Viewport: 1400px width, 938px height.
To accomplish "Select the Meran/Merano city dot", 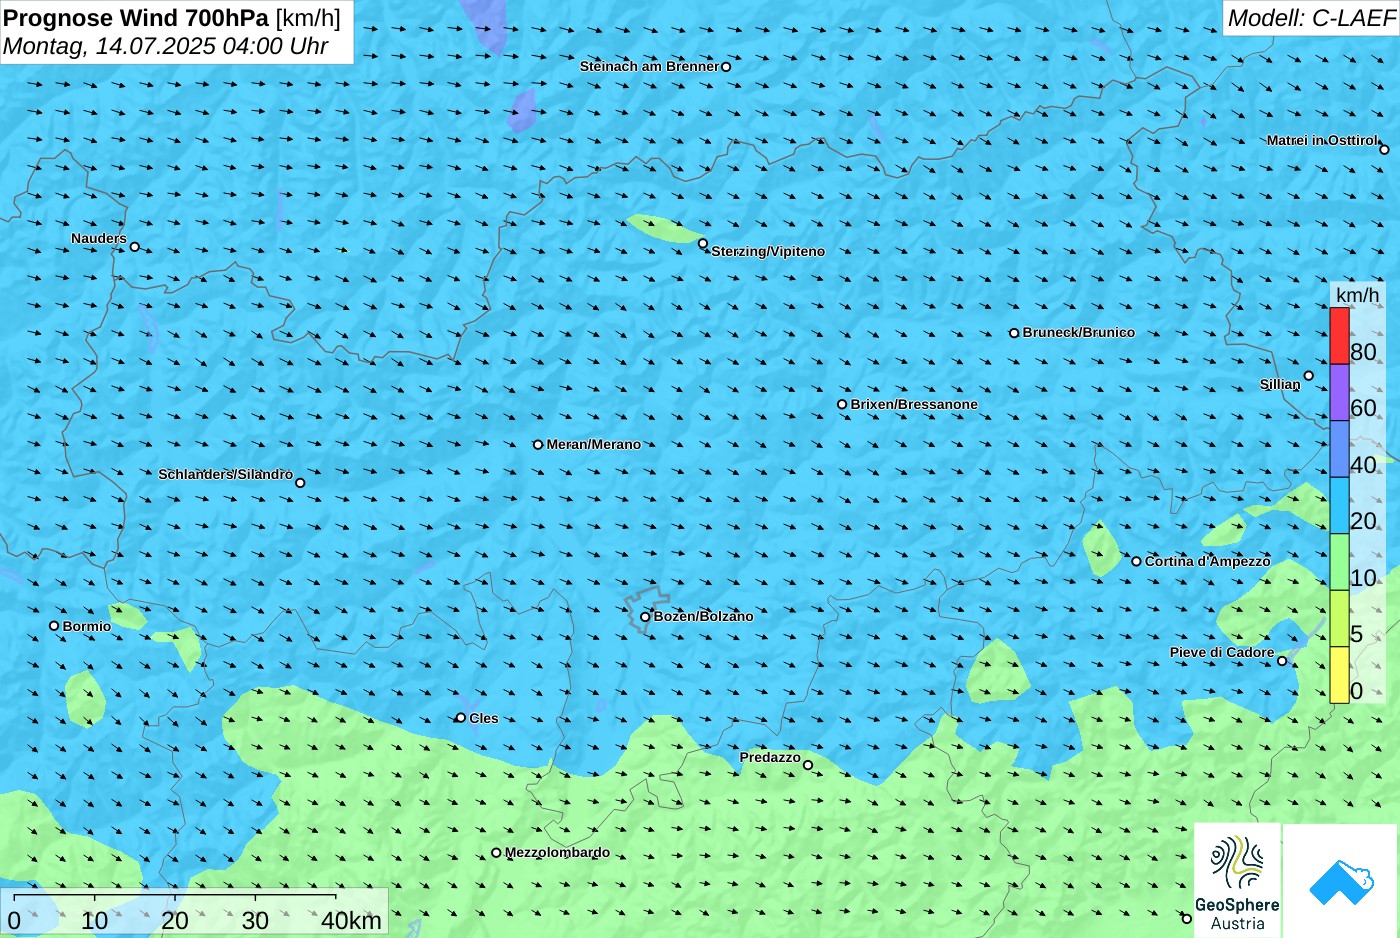I will [538, 445].
